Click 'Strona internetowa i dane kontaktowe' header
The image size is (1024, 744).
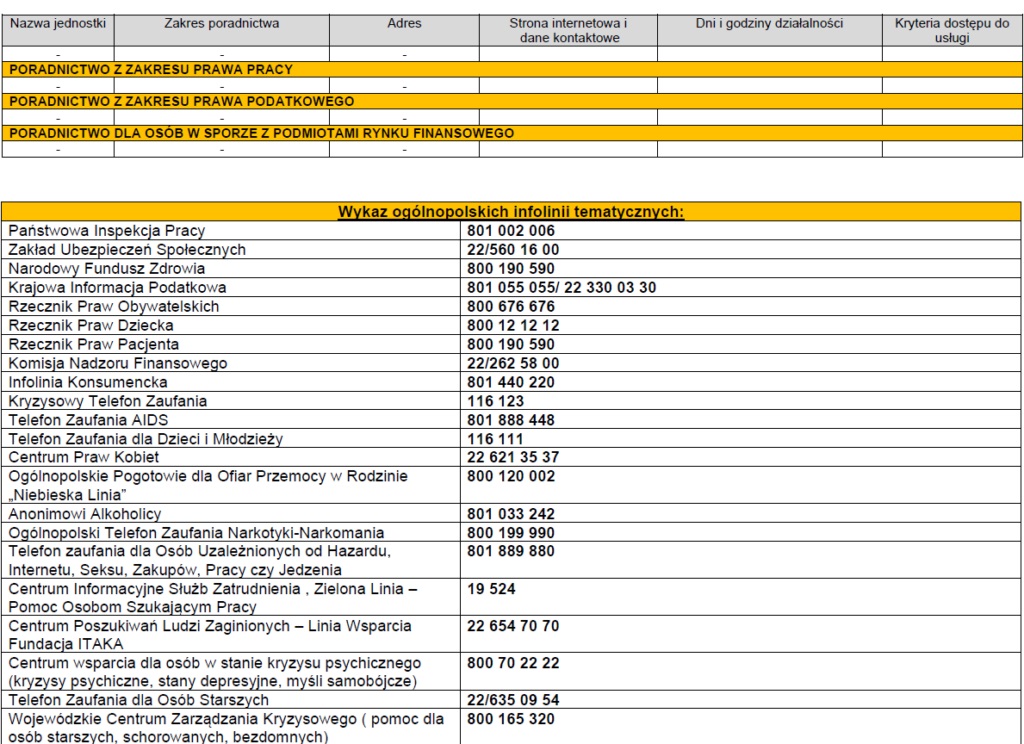tap(568, 31)
